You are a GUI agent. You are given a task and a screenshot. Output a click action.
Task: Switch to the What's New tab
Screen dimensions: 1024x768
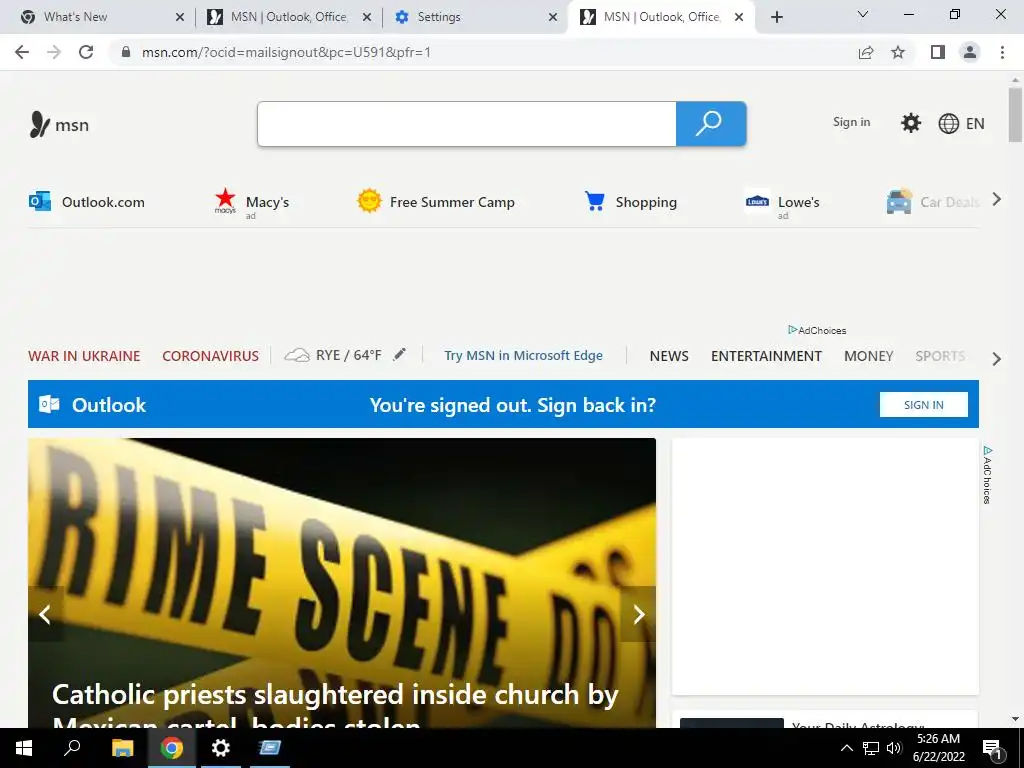click(x=98, y=17)
